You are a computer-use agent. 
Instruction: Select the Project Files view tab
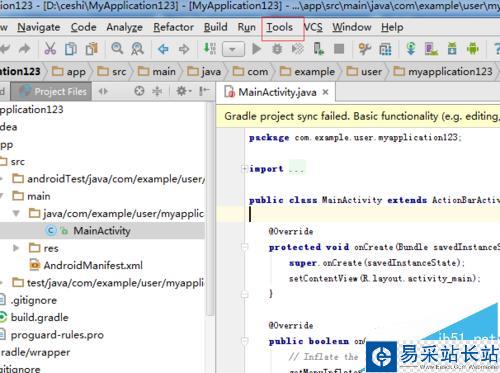[x=51, y=92]
